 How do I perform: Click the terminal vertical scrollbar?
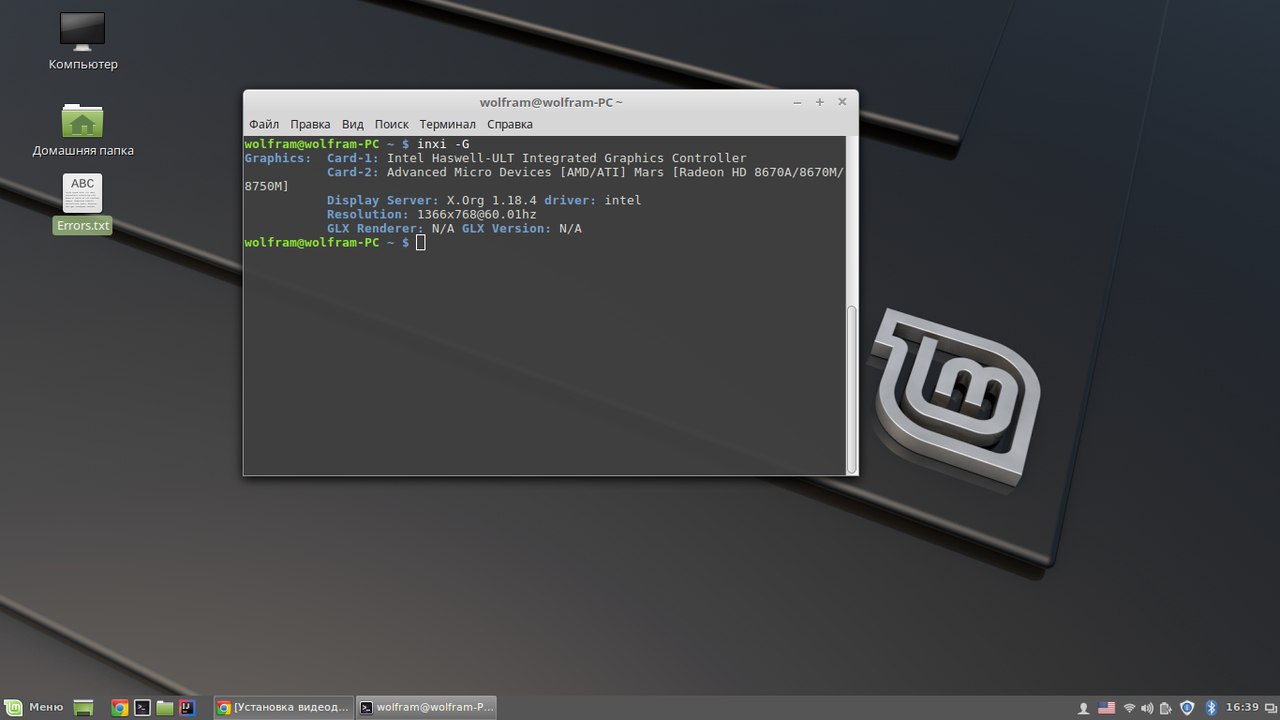tap(852, 388)
